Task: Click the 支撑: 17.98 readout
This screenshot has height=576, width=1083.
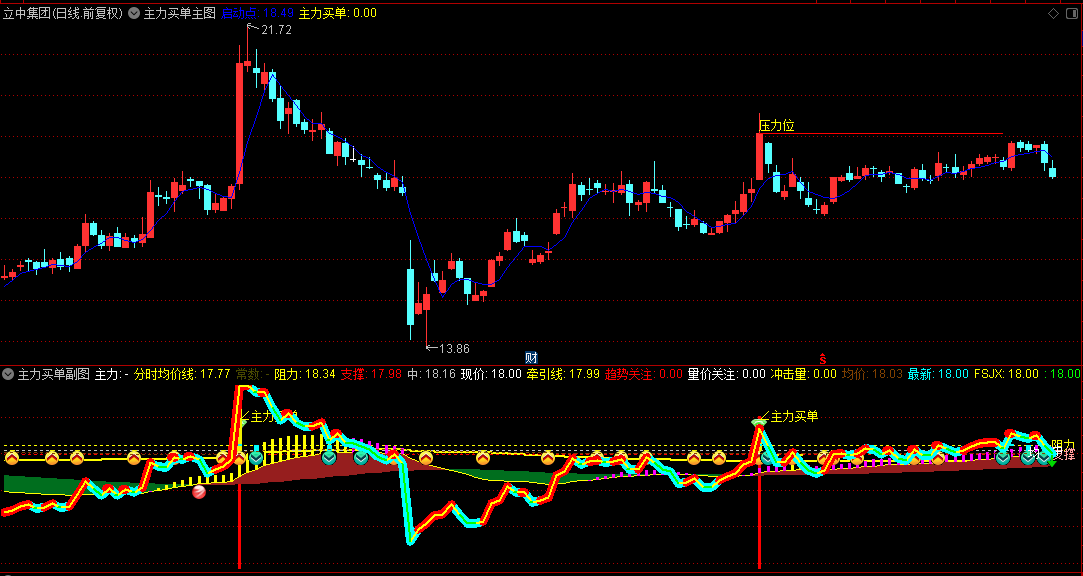Action: coord(372,374)
